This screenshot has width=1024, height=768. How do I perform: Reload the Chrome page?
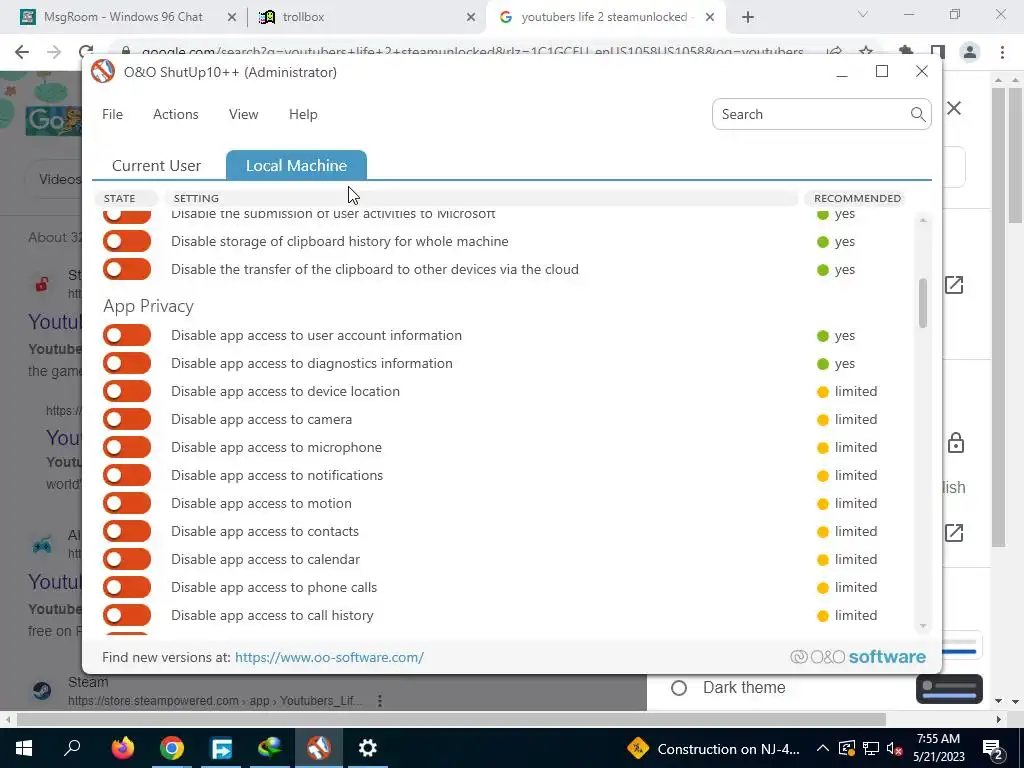coord(86,52)
